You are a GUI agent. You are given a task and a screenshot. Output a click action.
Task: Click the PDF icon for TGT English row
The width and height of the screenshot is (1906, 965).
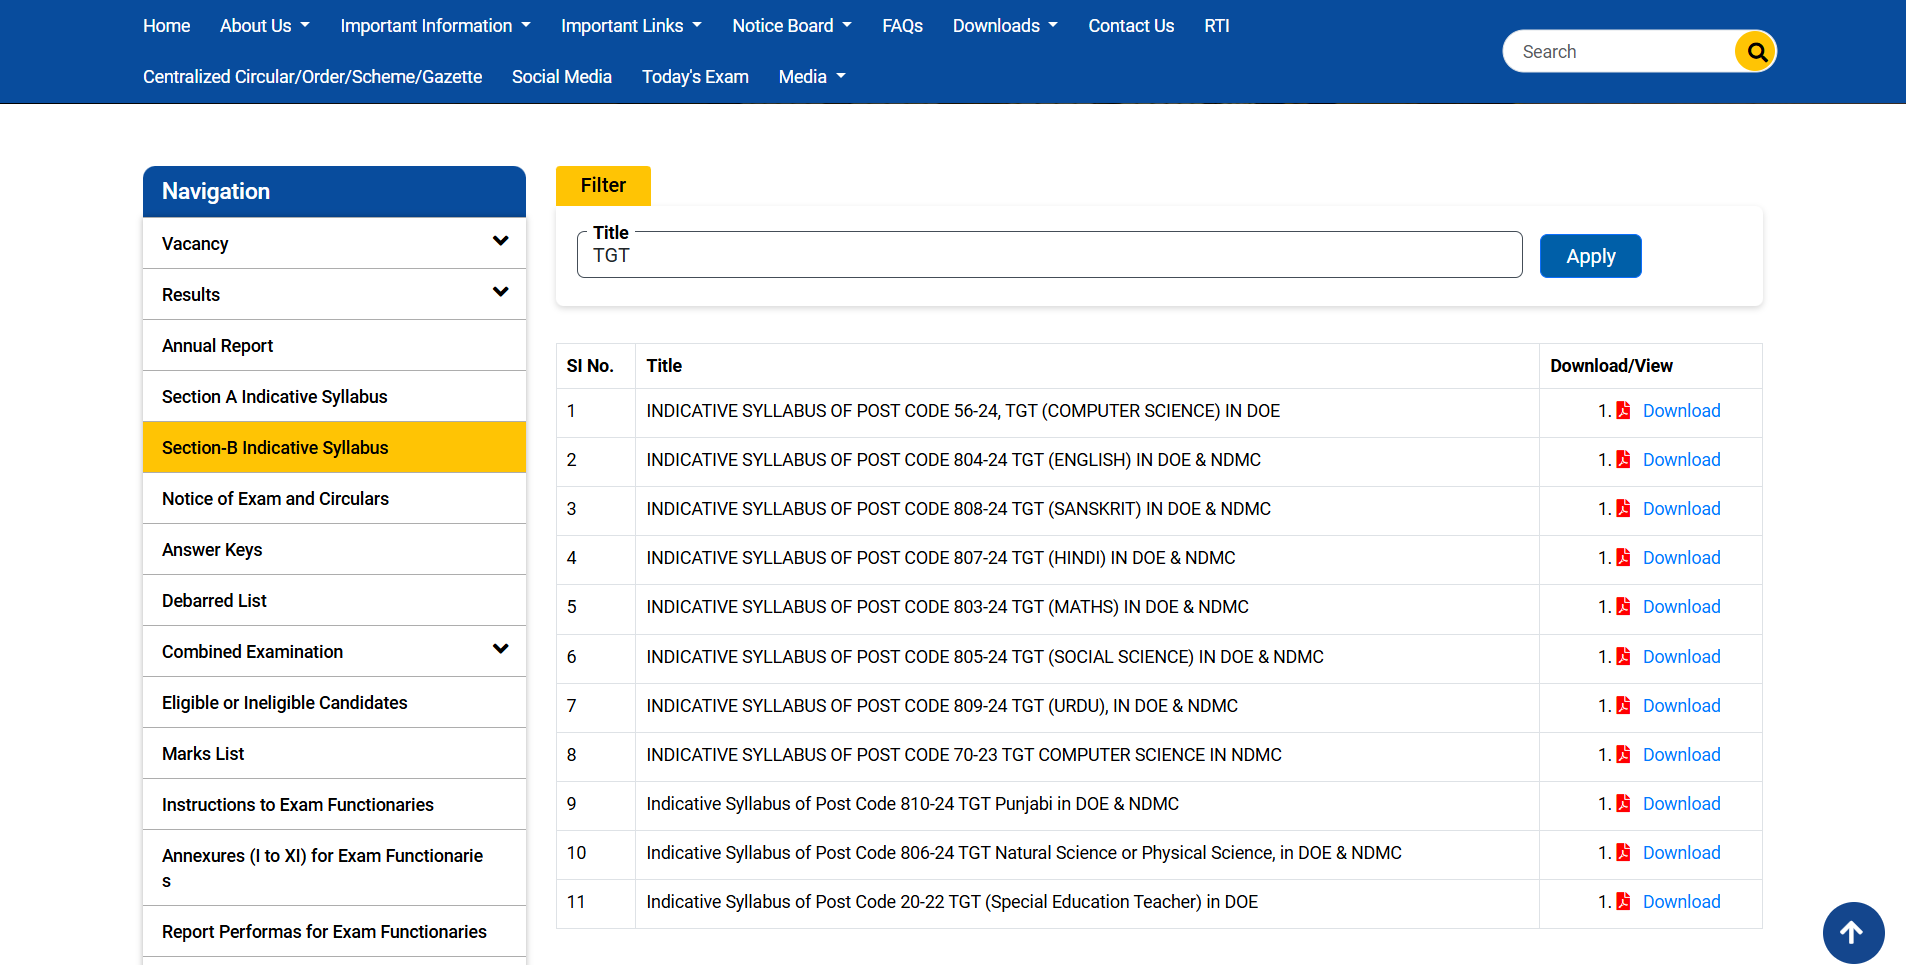[1623, 460]
